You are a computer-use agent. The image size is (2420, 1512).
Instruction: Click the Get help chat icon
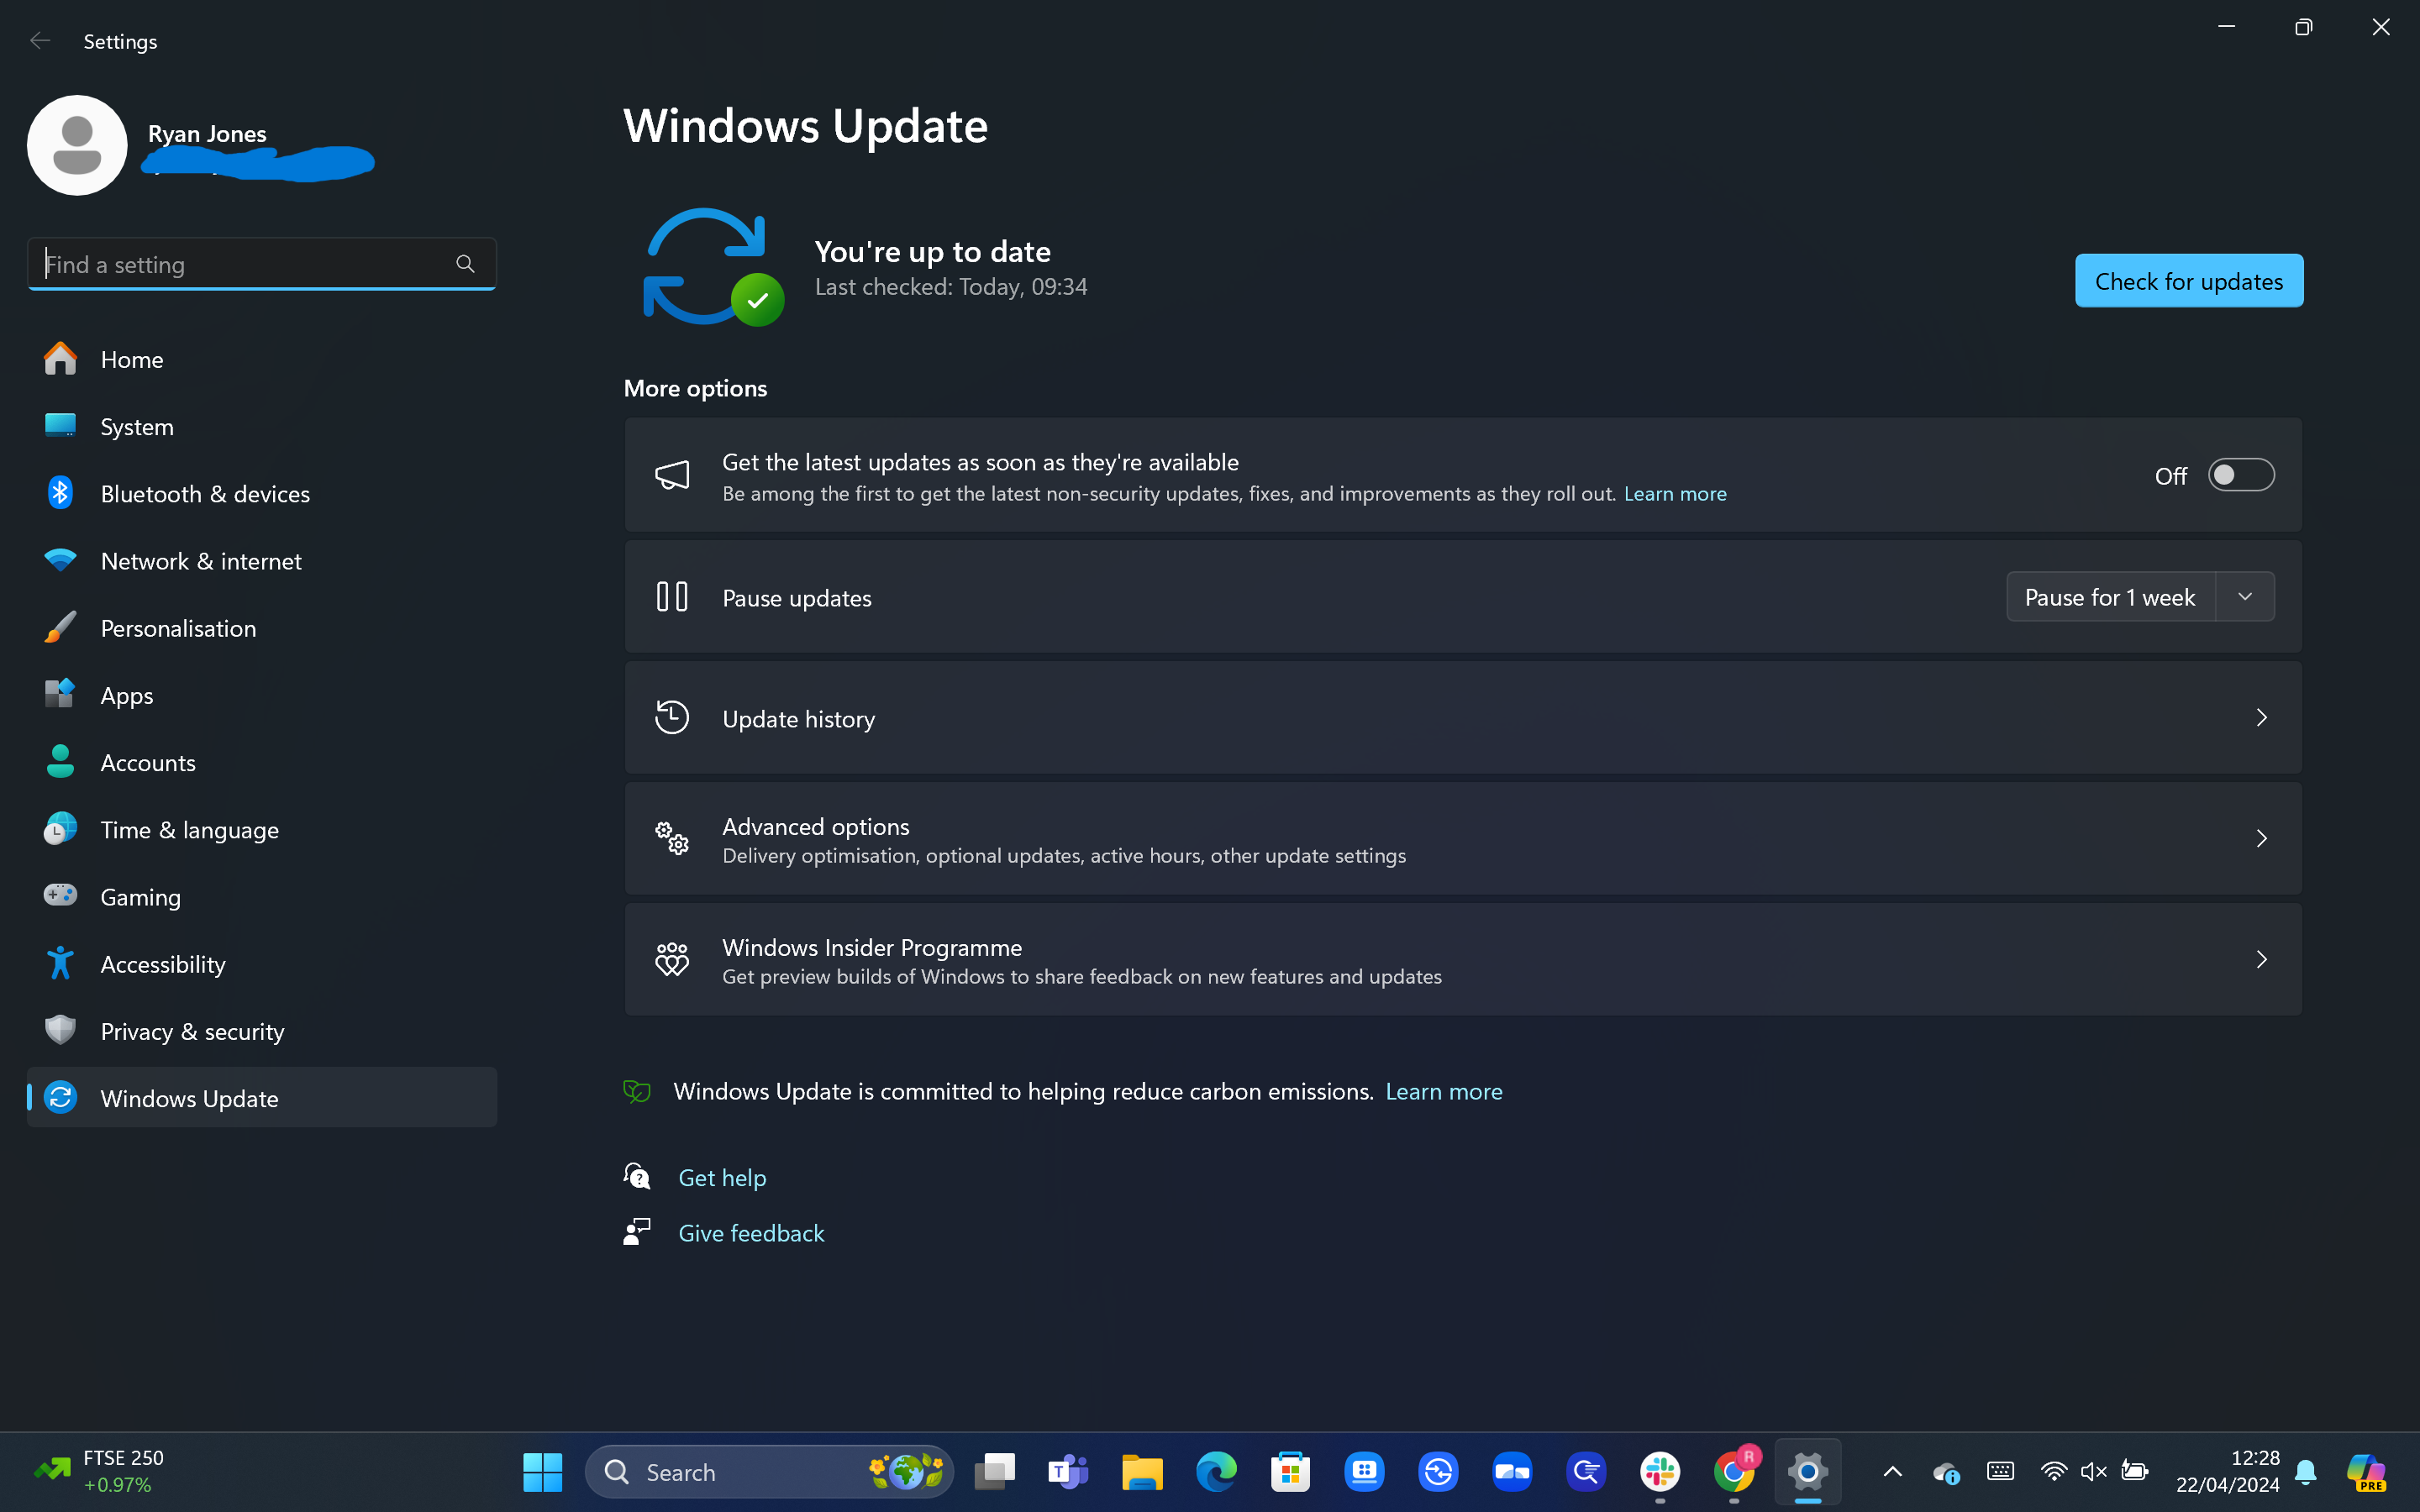pos(637,1177)
